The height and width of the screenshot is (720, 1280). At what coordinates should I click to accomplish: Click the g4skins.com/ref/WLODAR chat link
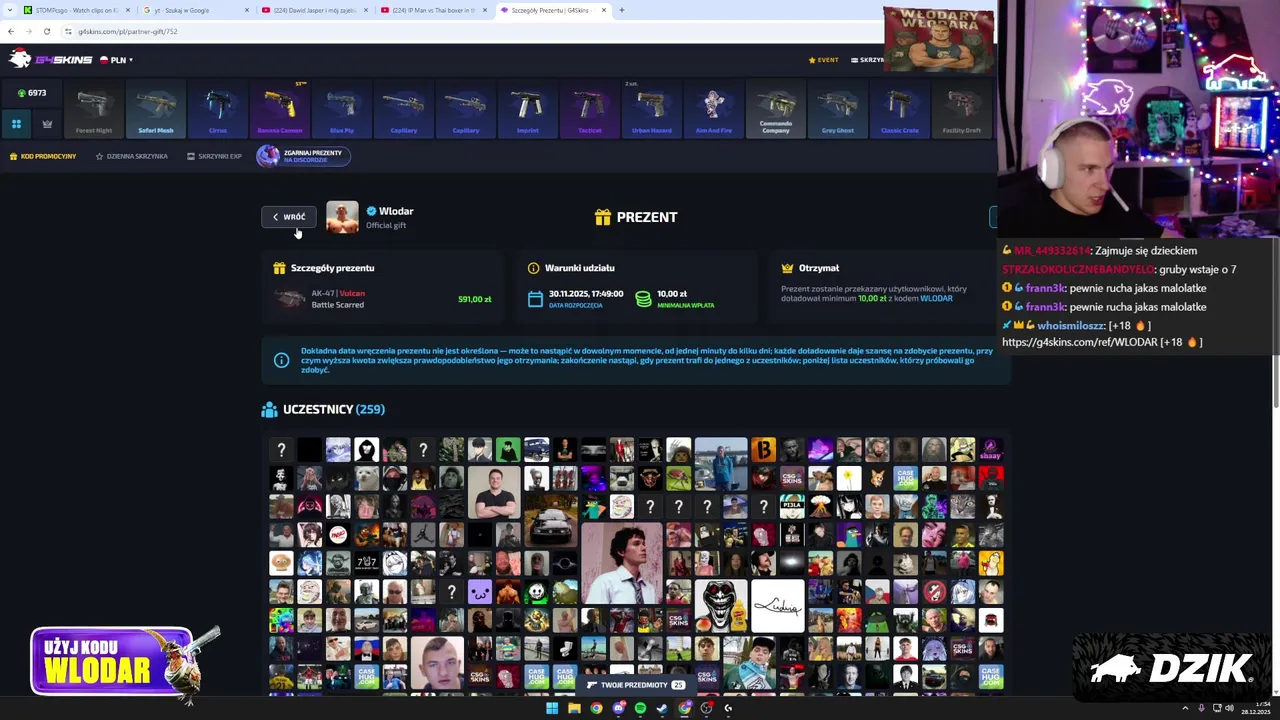pos(1079,342)
